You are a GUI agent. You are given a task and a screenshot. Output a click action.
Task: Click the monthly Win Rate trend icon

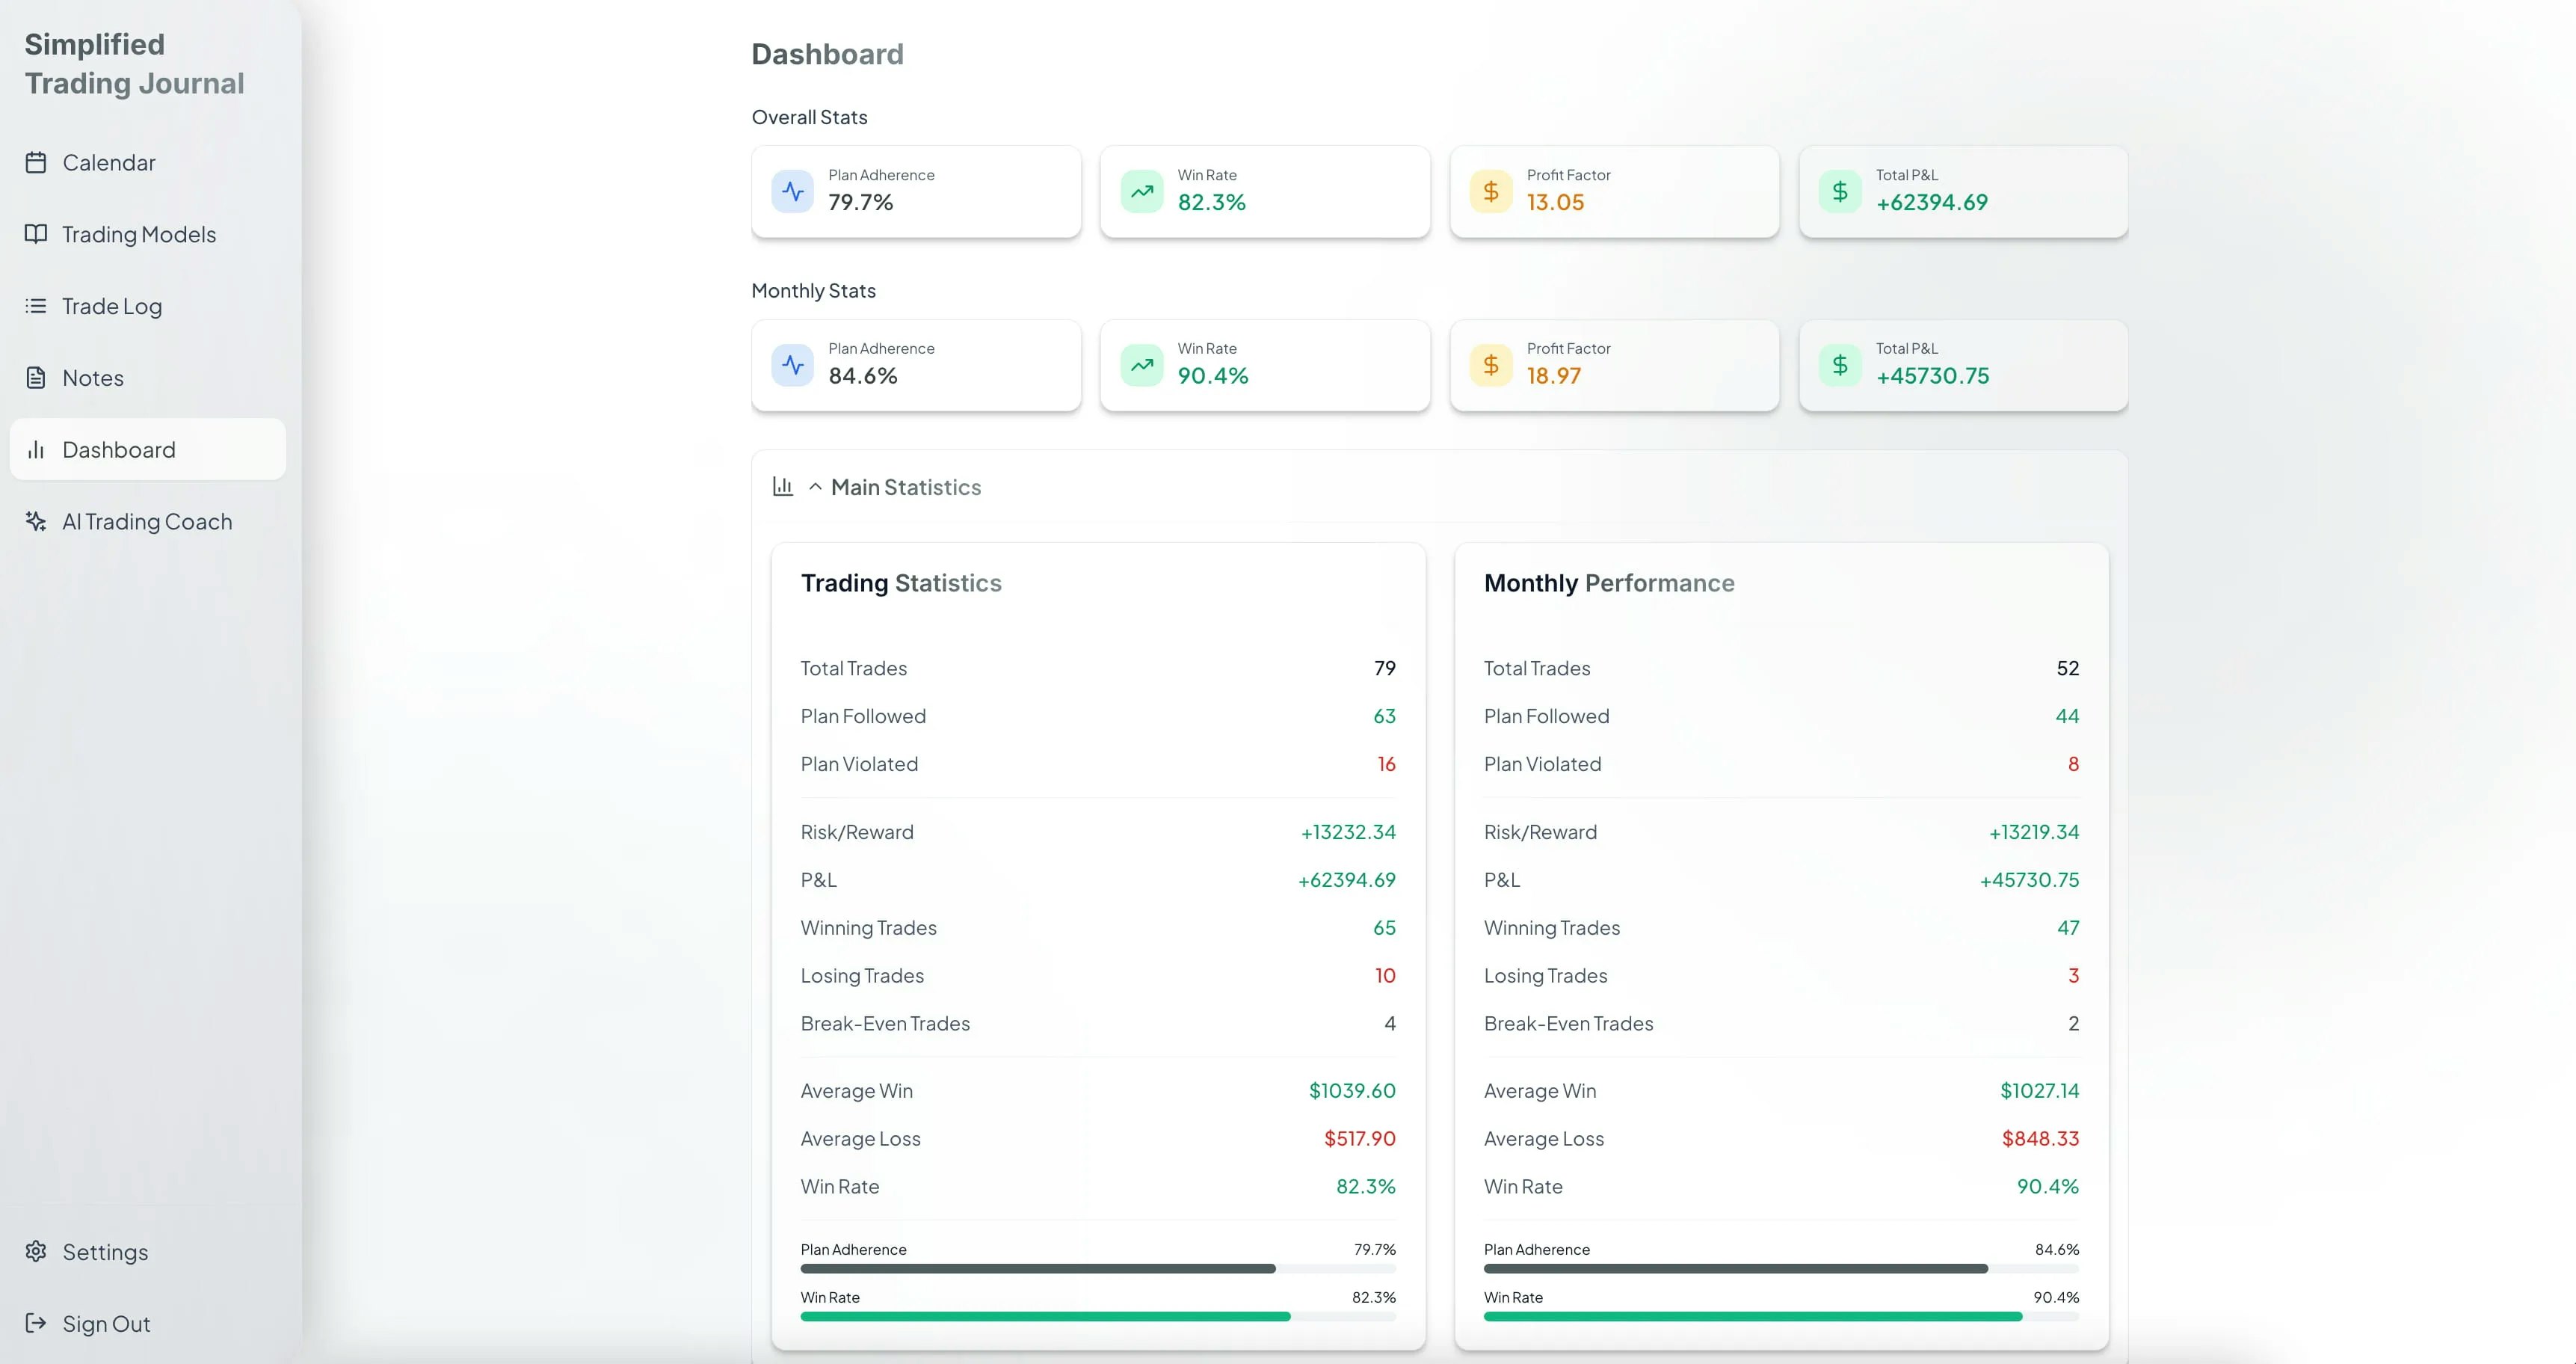click(1141, 365)
